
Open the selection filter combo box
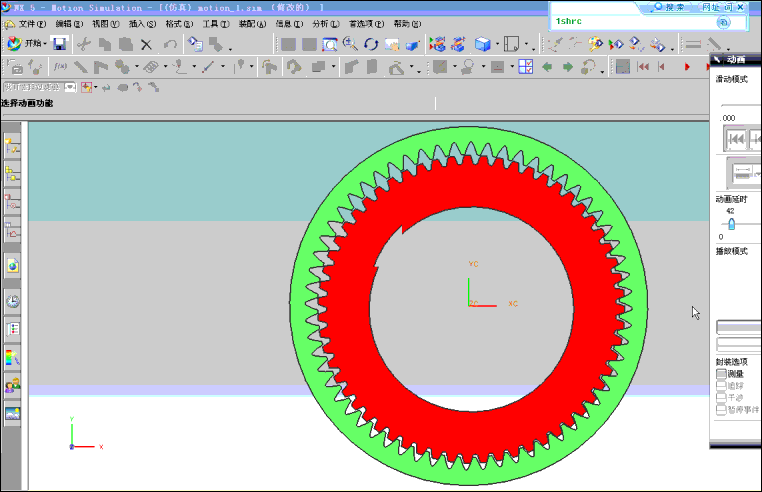point(40,88)
